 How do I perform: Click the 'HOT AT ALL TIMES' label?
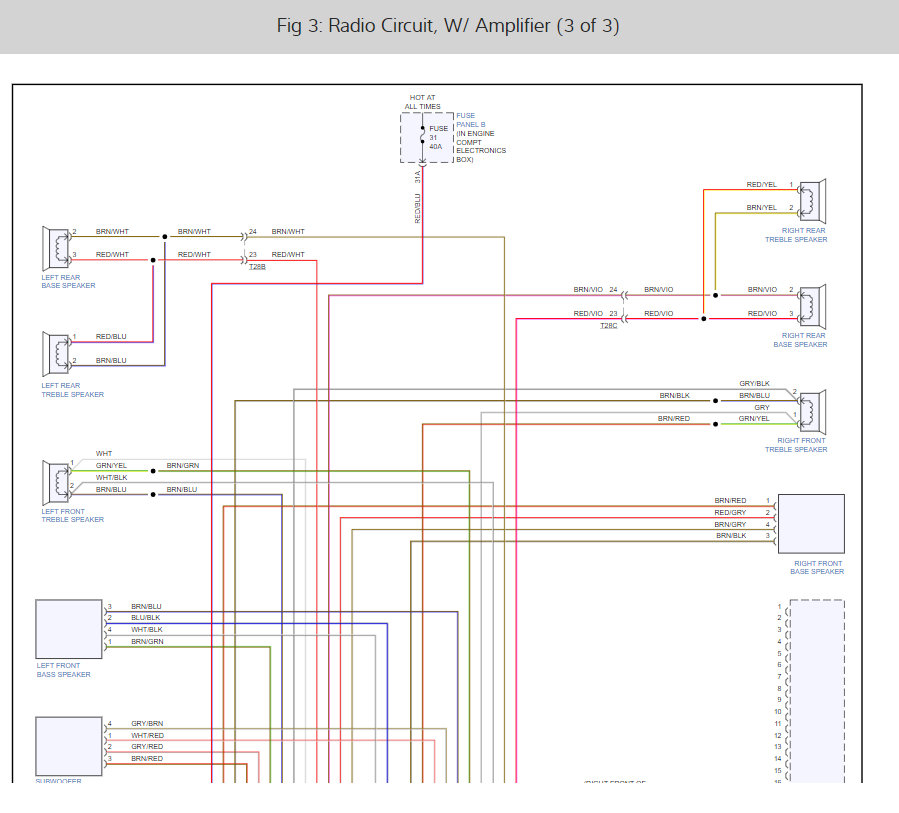pyautogui.click(x=423, y=102)
